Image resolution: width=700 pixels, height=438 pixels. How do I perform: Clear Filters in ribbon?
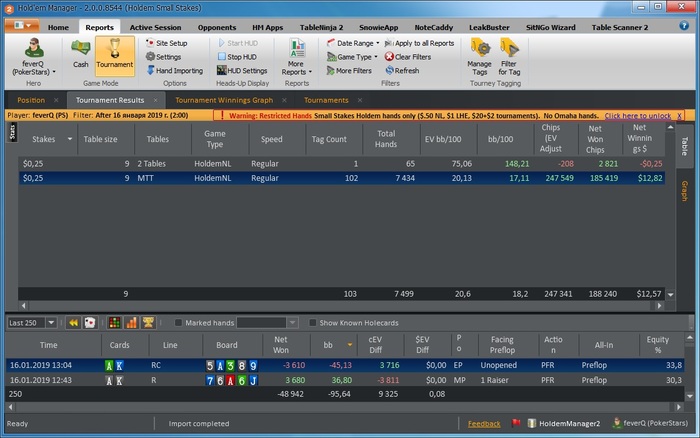pos(408,57)
